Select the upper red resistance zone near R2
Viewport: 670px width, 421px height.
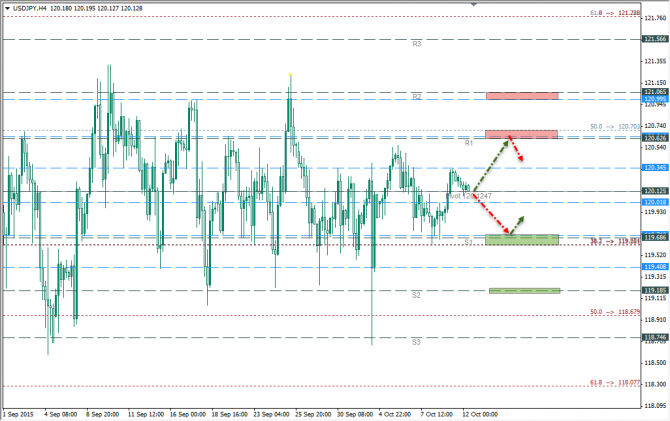522,96
